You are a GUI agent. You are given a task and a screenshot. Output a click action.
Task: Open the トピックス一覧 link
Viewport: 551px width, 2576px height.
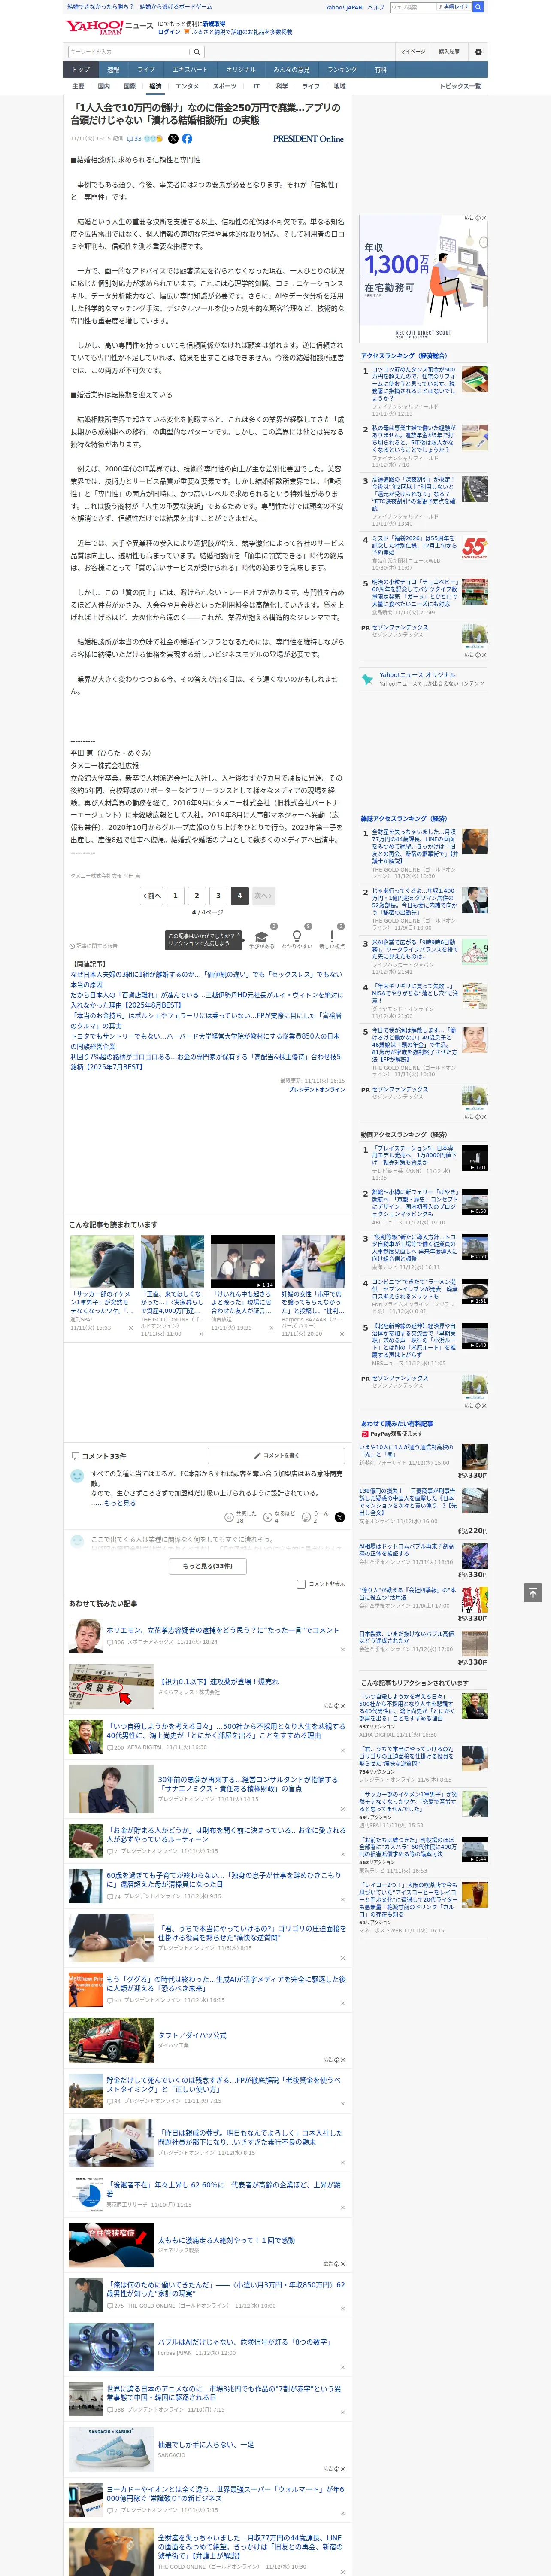tap(460, 86)
